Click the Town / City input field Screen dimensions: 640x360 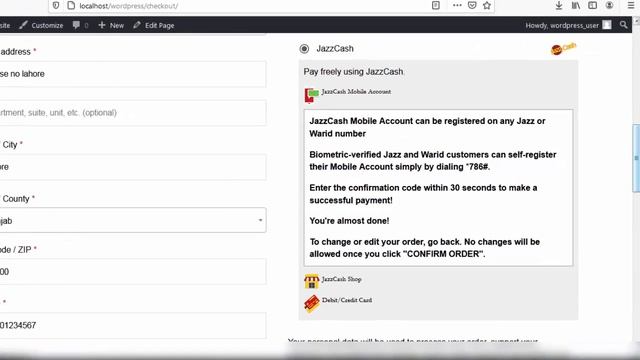133,167
